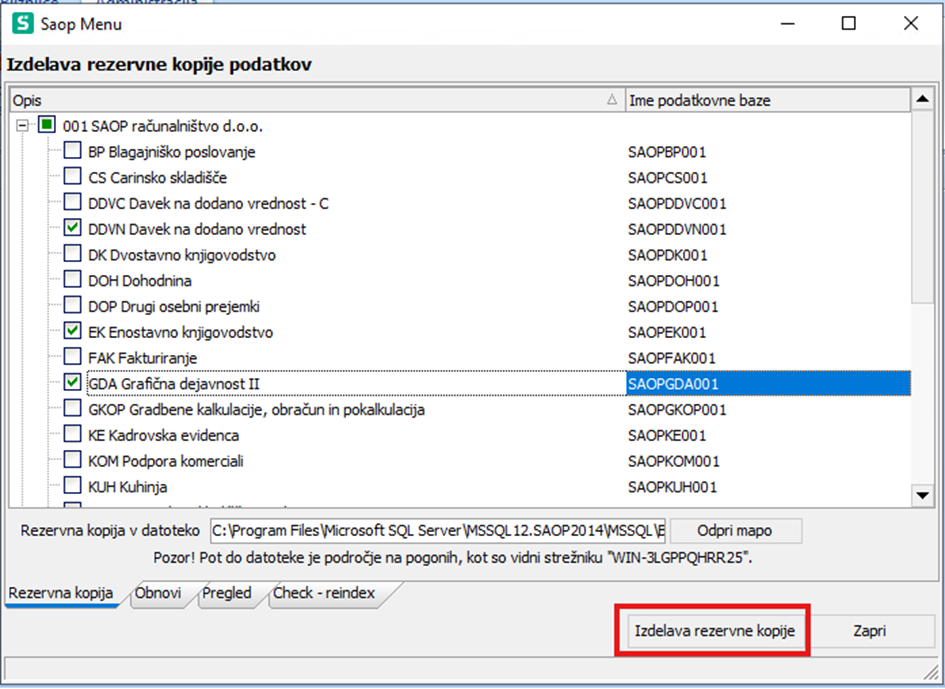Uncheck DDVN Davek na dodano vrednost checkbox
945x689 pixels.
pos(72,228)
